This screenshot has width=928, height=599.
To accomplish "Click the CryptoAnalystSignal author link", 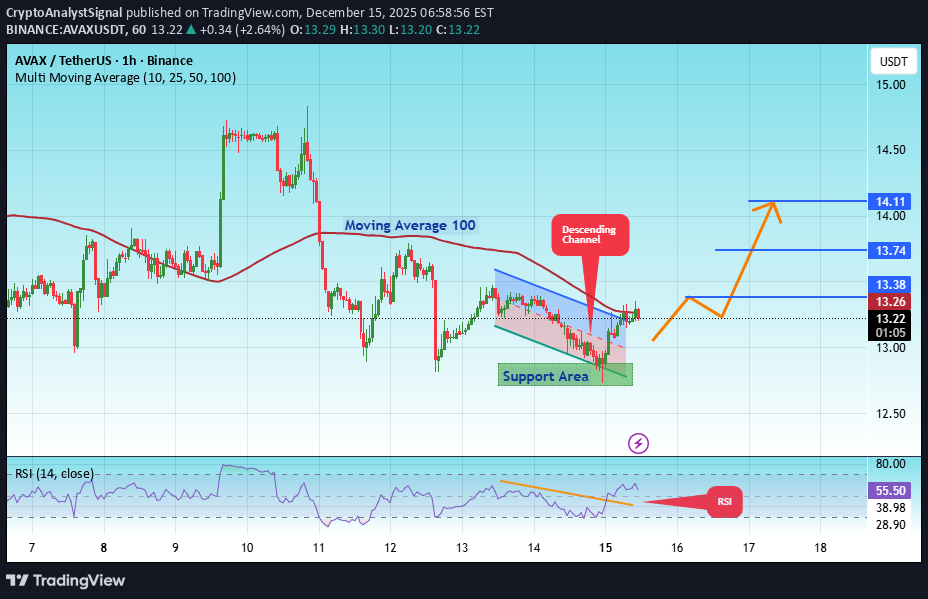I will (62, 13).
